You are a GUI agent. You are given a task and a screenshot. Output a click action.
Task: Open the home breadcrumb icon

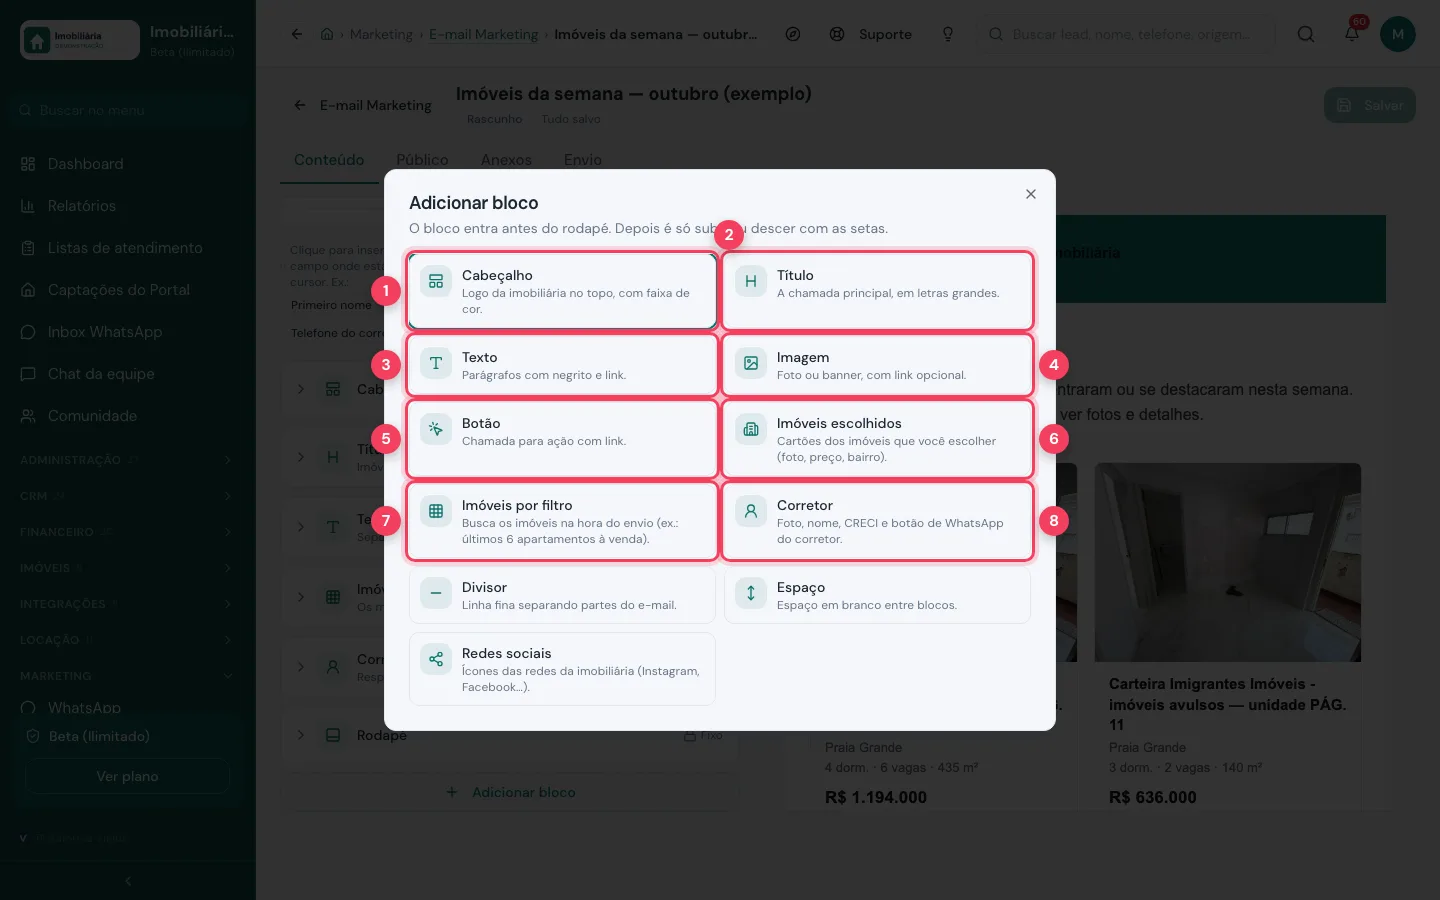click(327, 34)
